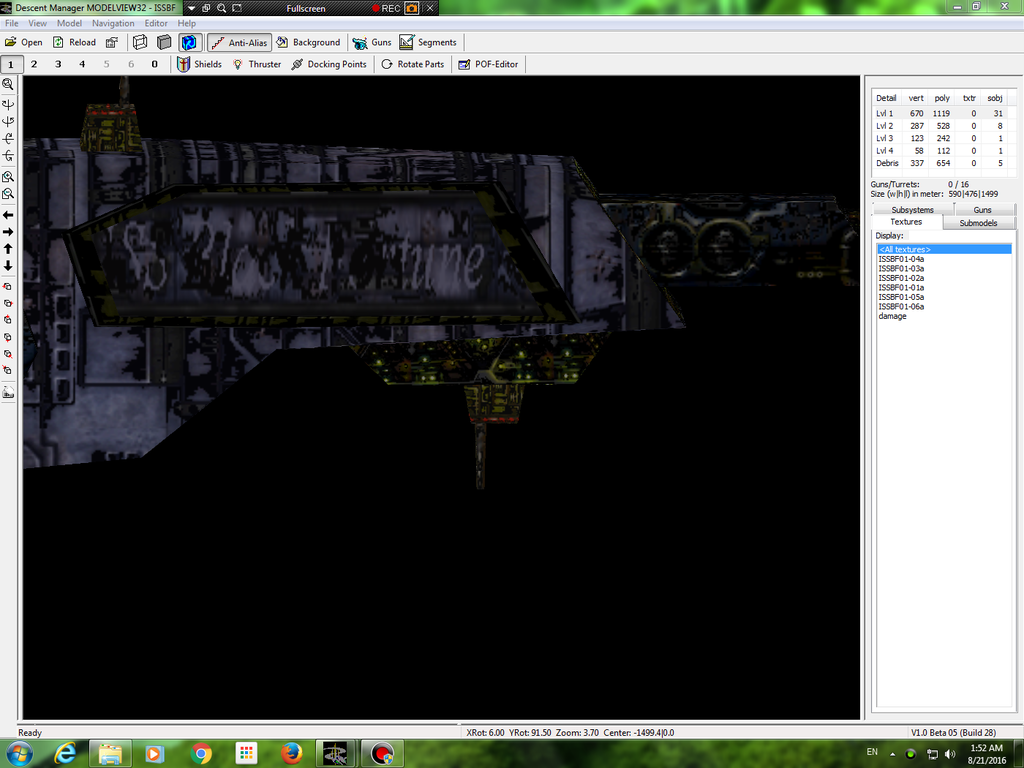Viewport: 1024px width, 768px height.
Task: Open the Navigation menu
Action: tap(113, 24)
